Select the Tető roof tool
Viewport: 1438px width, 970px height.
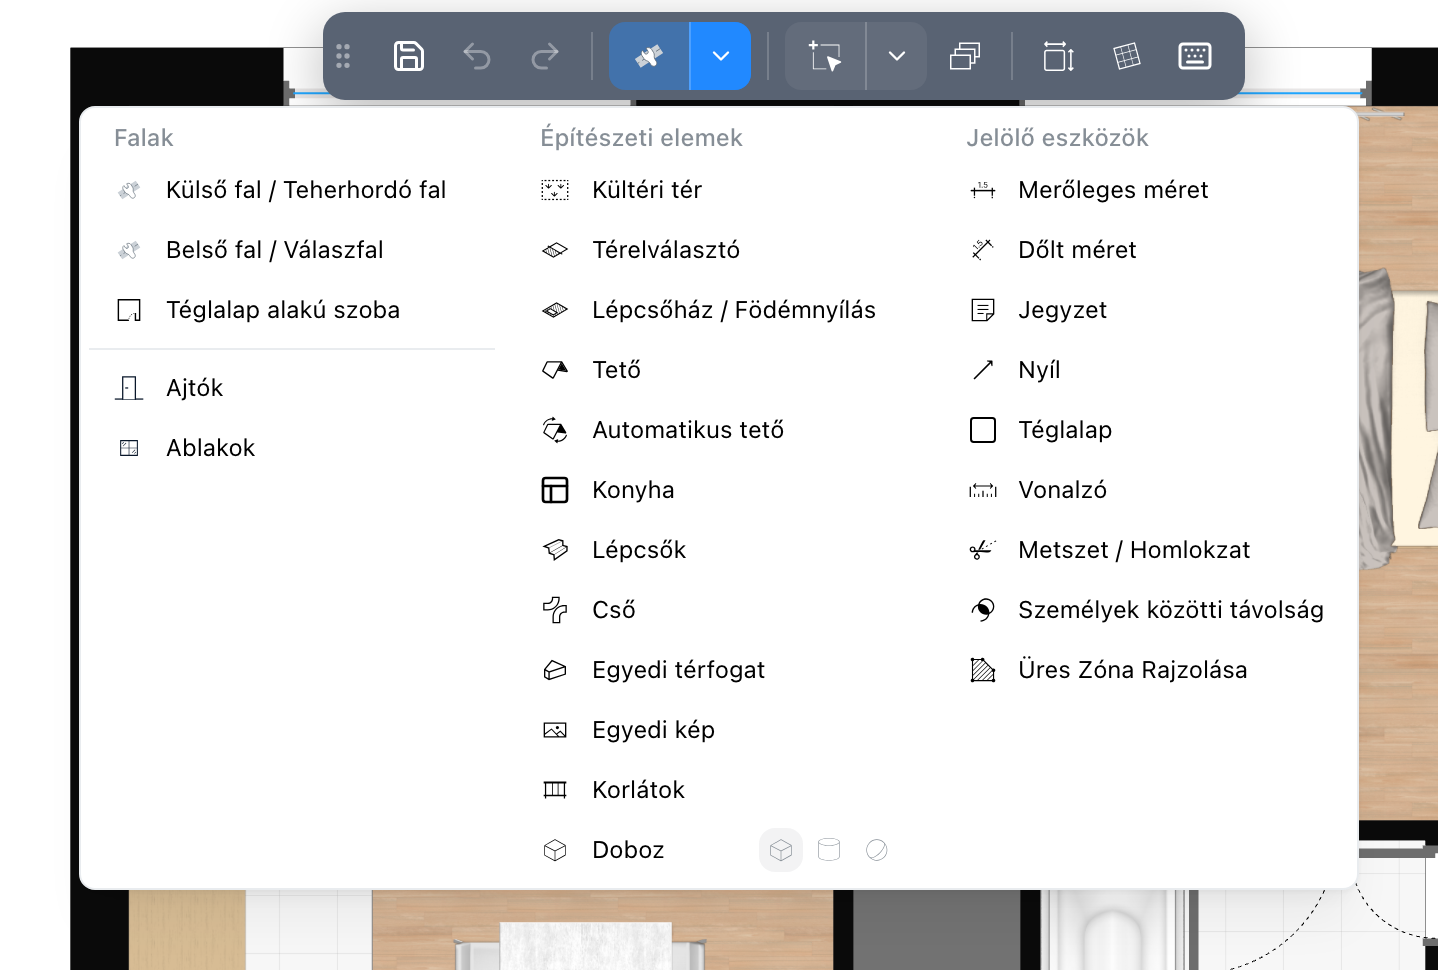[x=718, y=370]
